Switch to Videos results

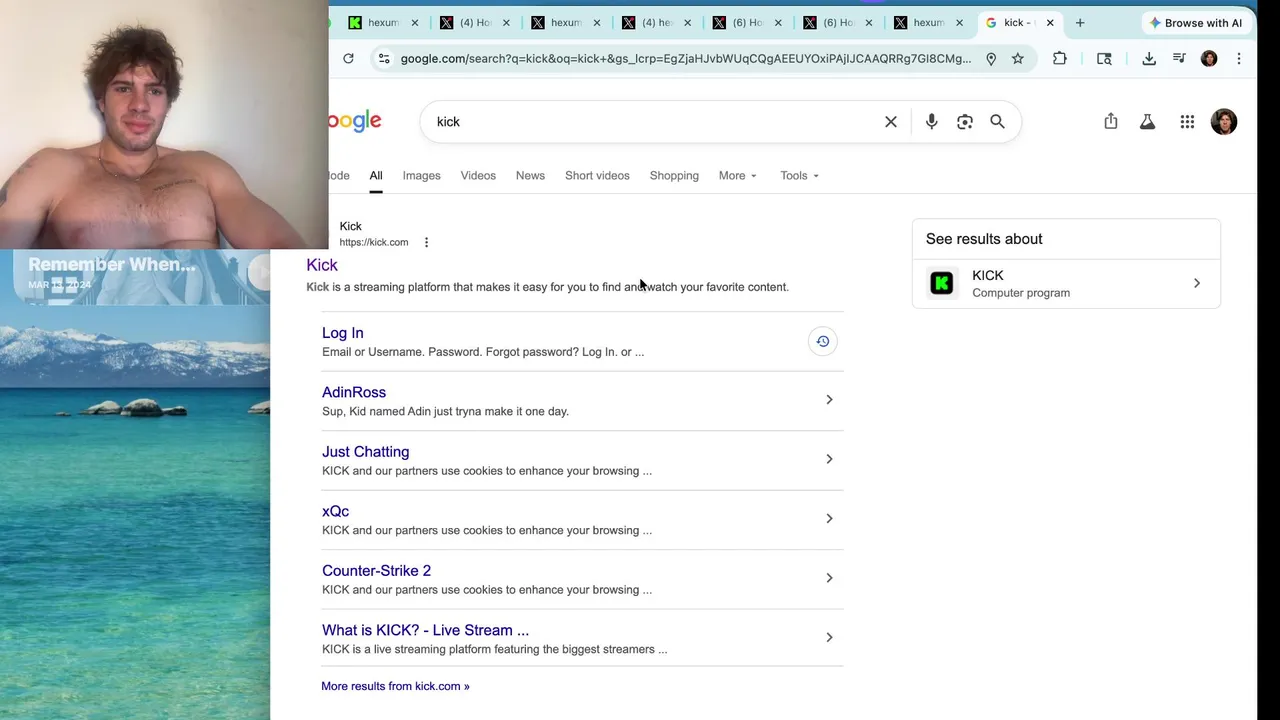click(x=478, y=176)
